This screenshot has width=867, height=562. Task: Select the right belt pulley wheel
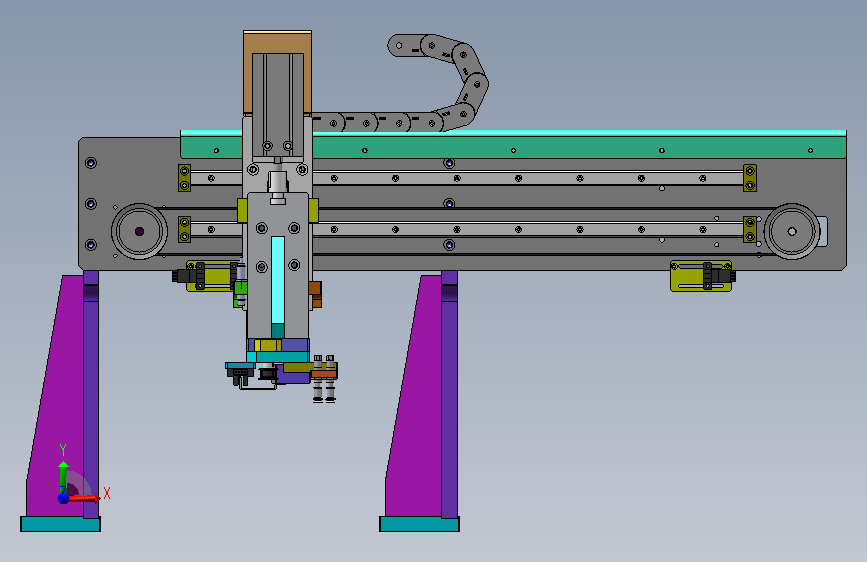(792, 231)
